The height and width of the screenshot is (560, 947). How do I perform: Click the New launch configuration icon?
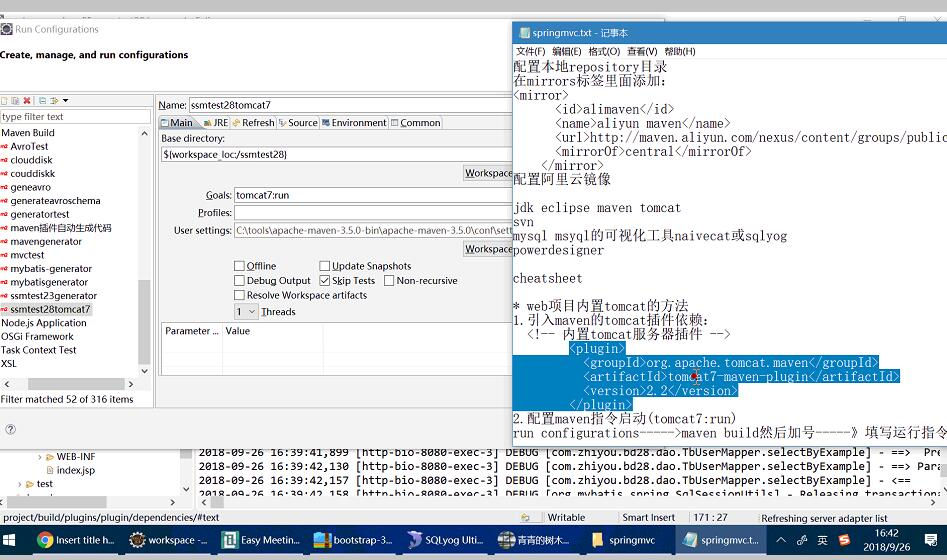point(4,101)
